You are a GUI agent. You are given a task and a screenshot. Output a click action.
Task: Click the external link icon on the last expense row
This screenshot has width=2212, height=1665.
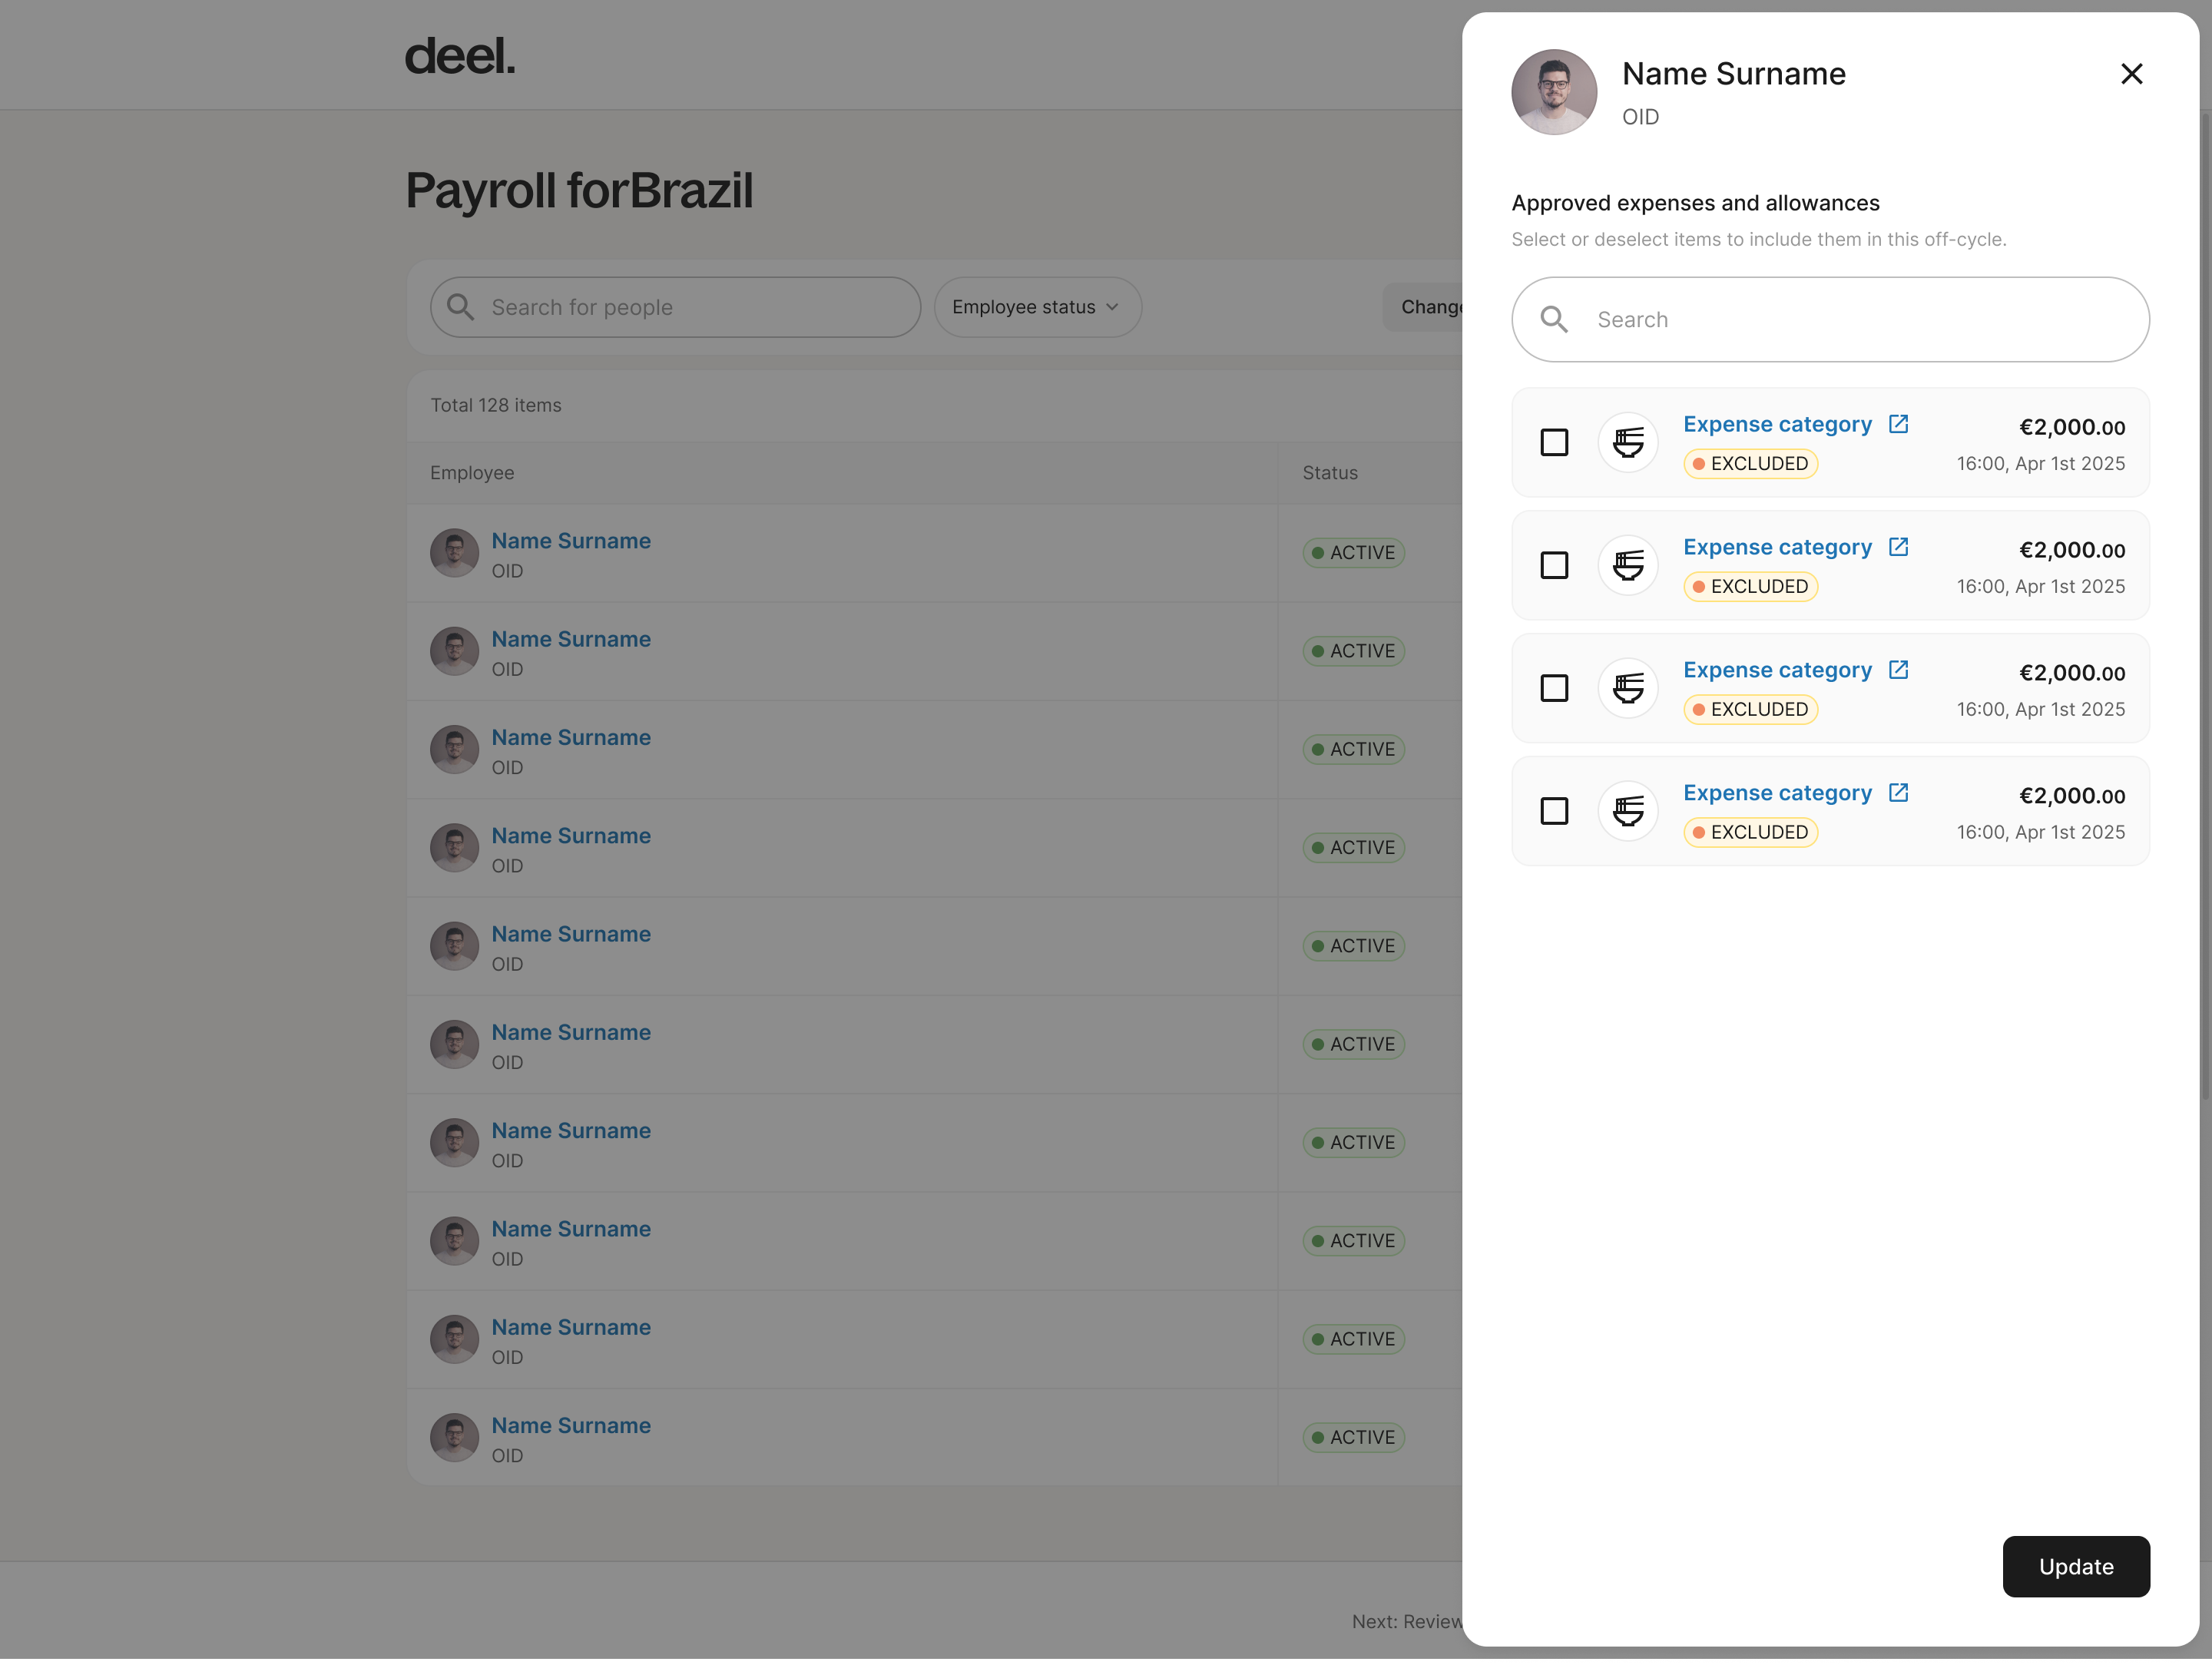click(x=1898, y=792)
